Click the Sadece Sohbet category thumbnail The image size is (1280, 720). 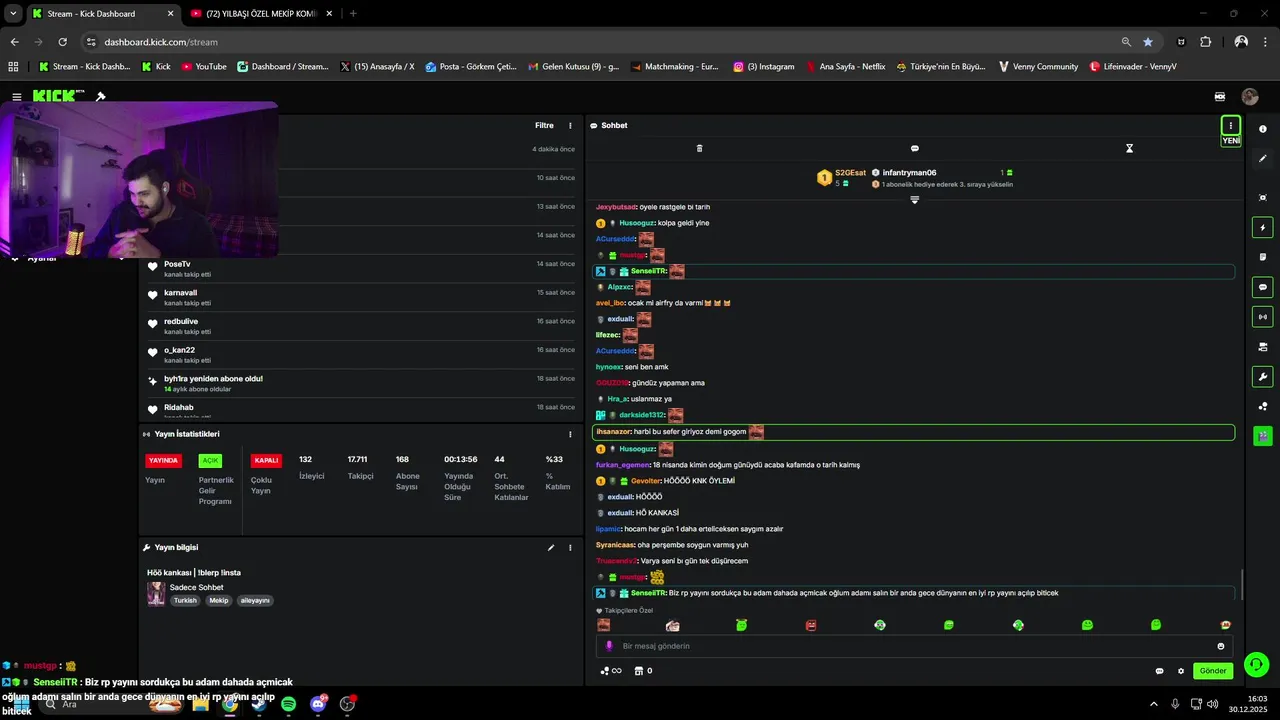(156, 594)
